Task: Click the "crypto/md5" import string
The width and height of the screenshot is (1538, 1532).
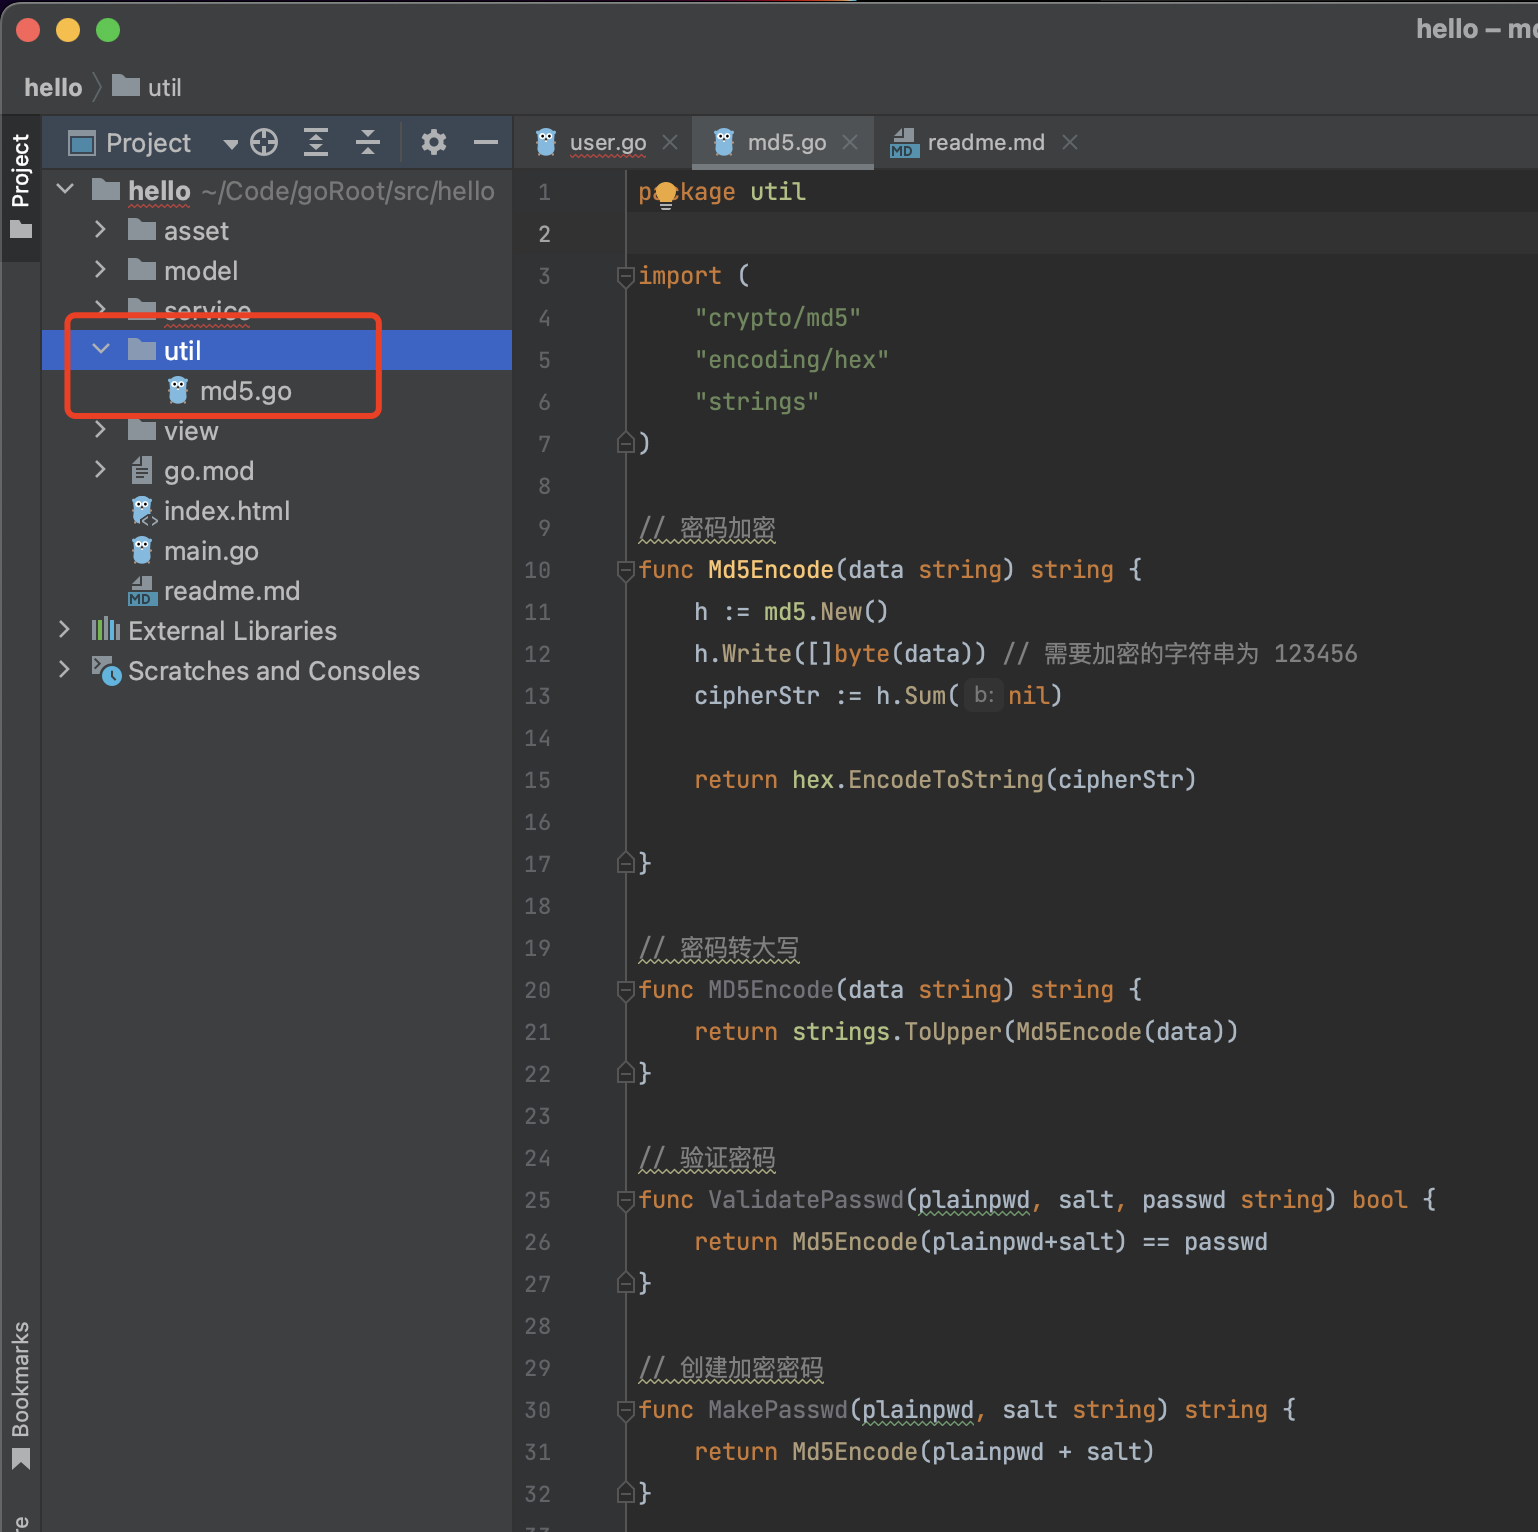Action: pos(778,318)
